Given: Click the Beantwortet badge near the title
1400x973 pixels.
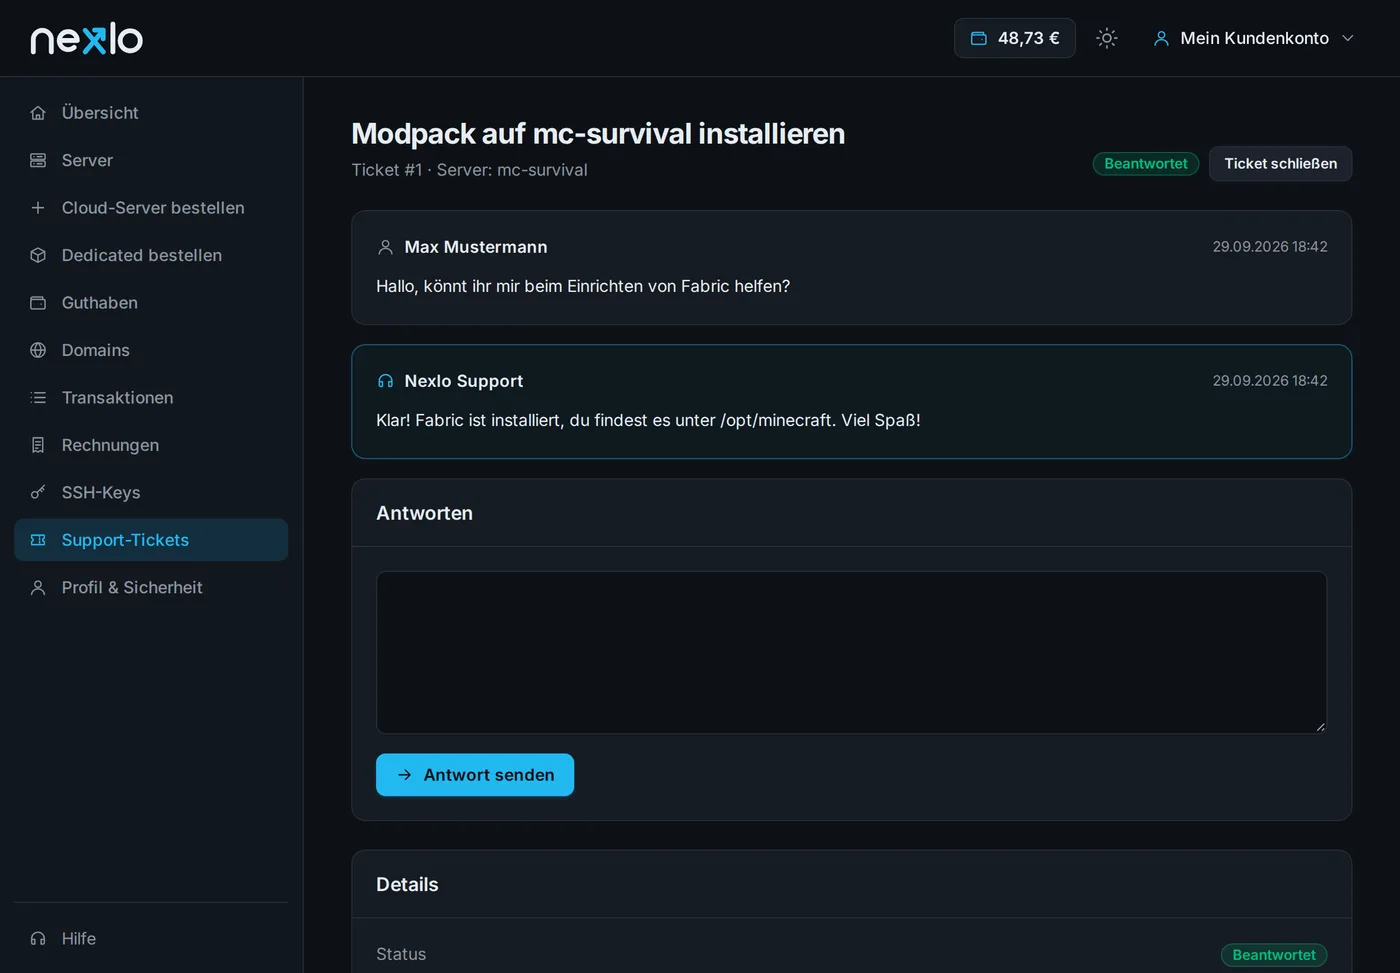Looking at the screenshot, I should (1146, 164).
